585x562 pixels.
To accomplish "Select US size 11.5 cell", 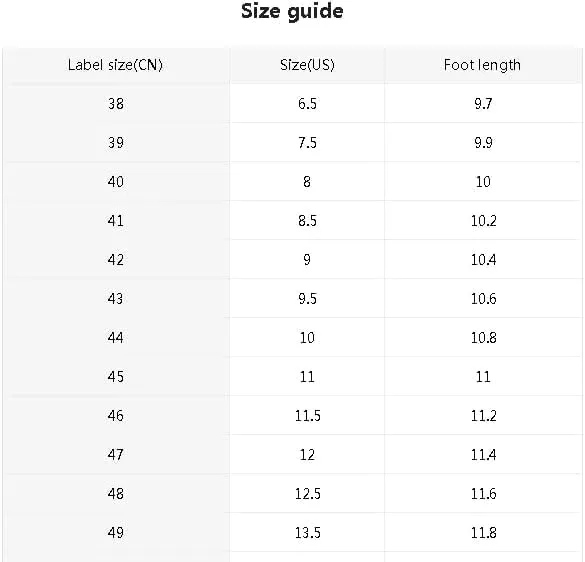I will pos(307,416).
